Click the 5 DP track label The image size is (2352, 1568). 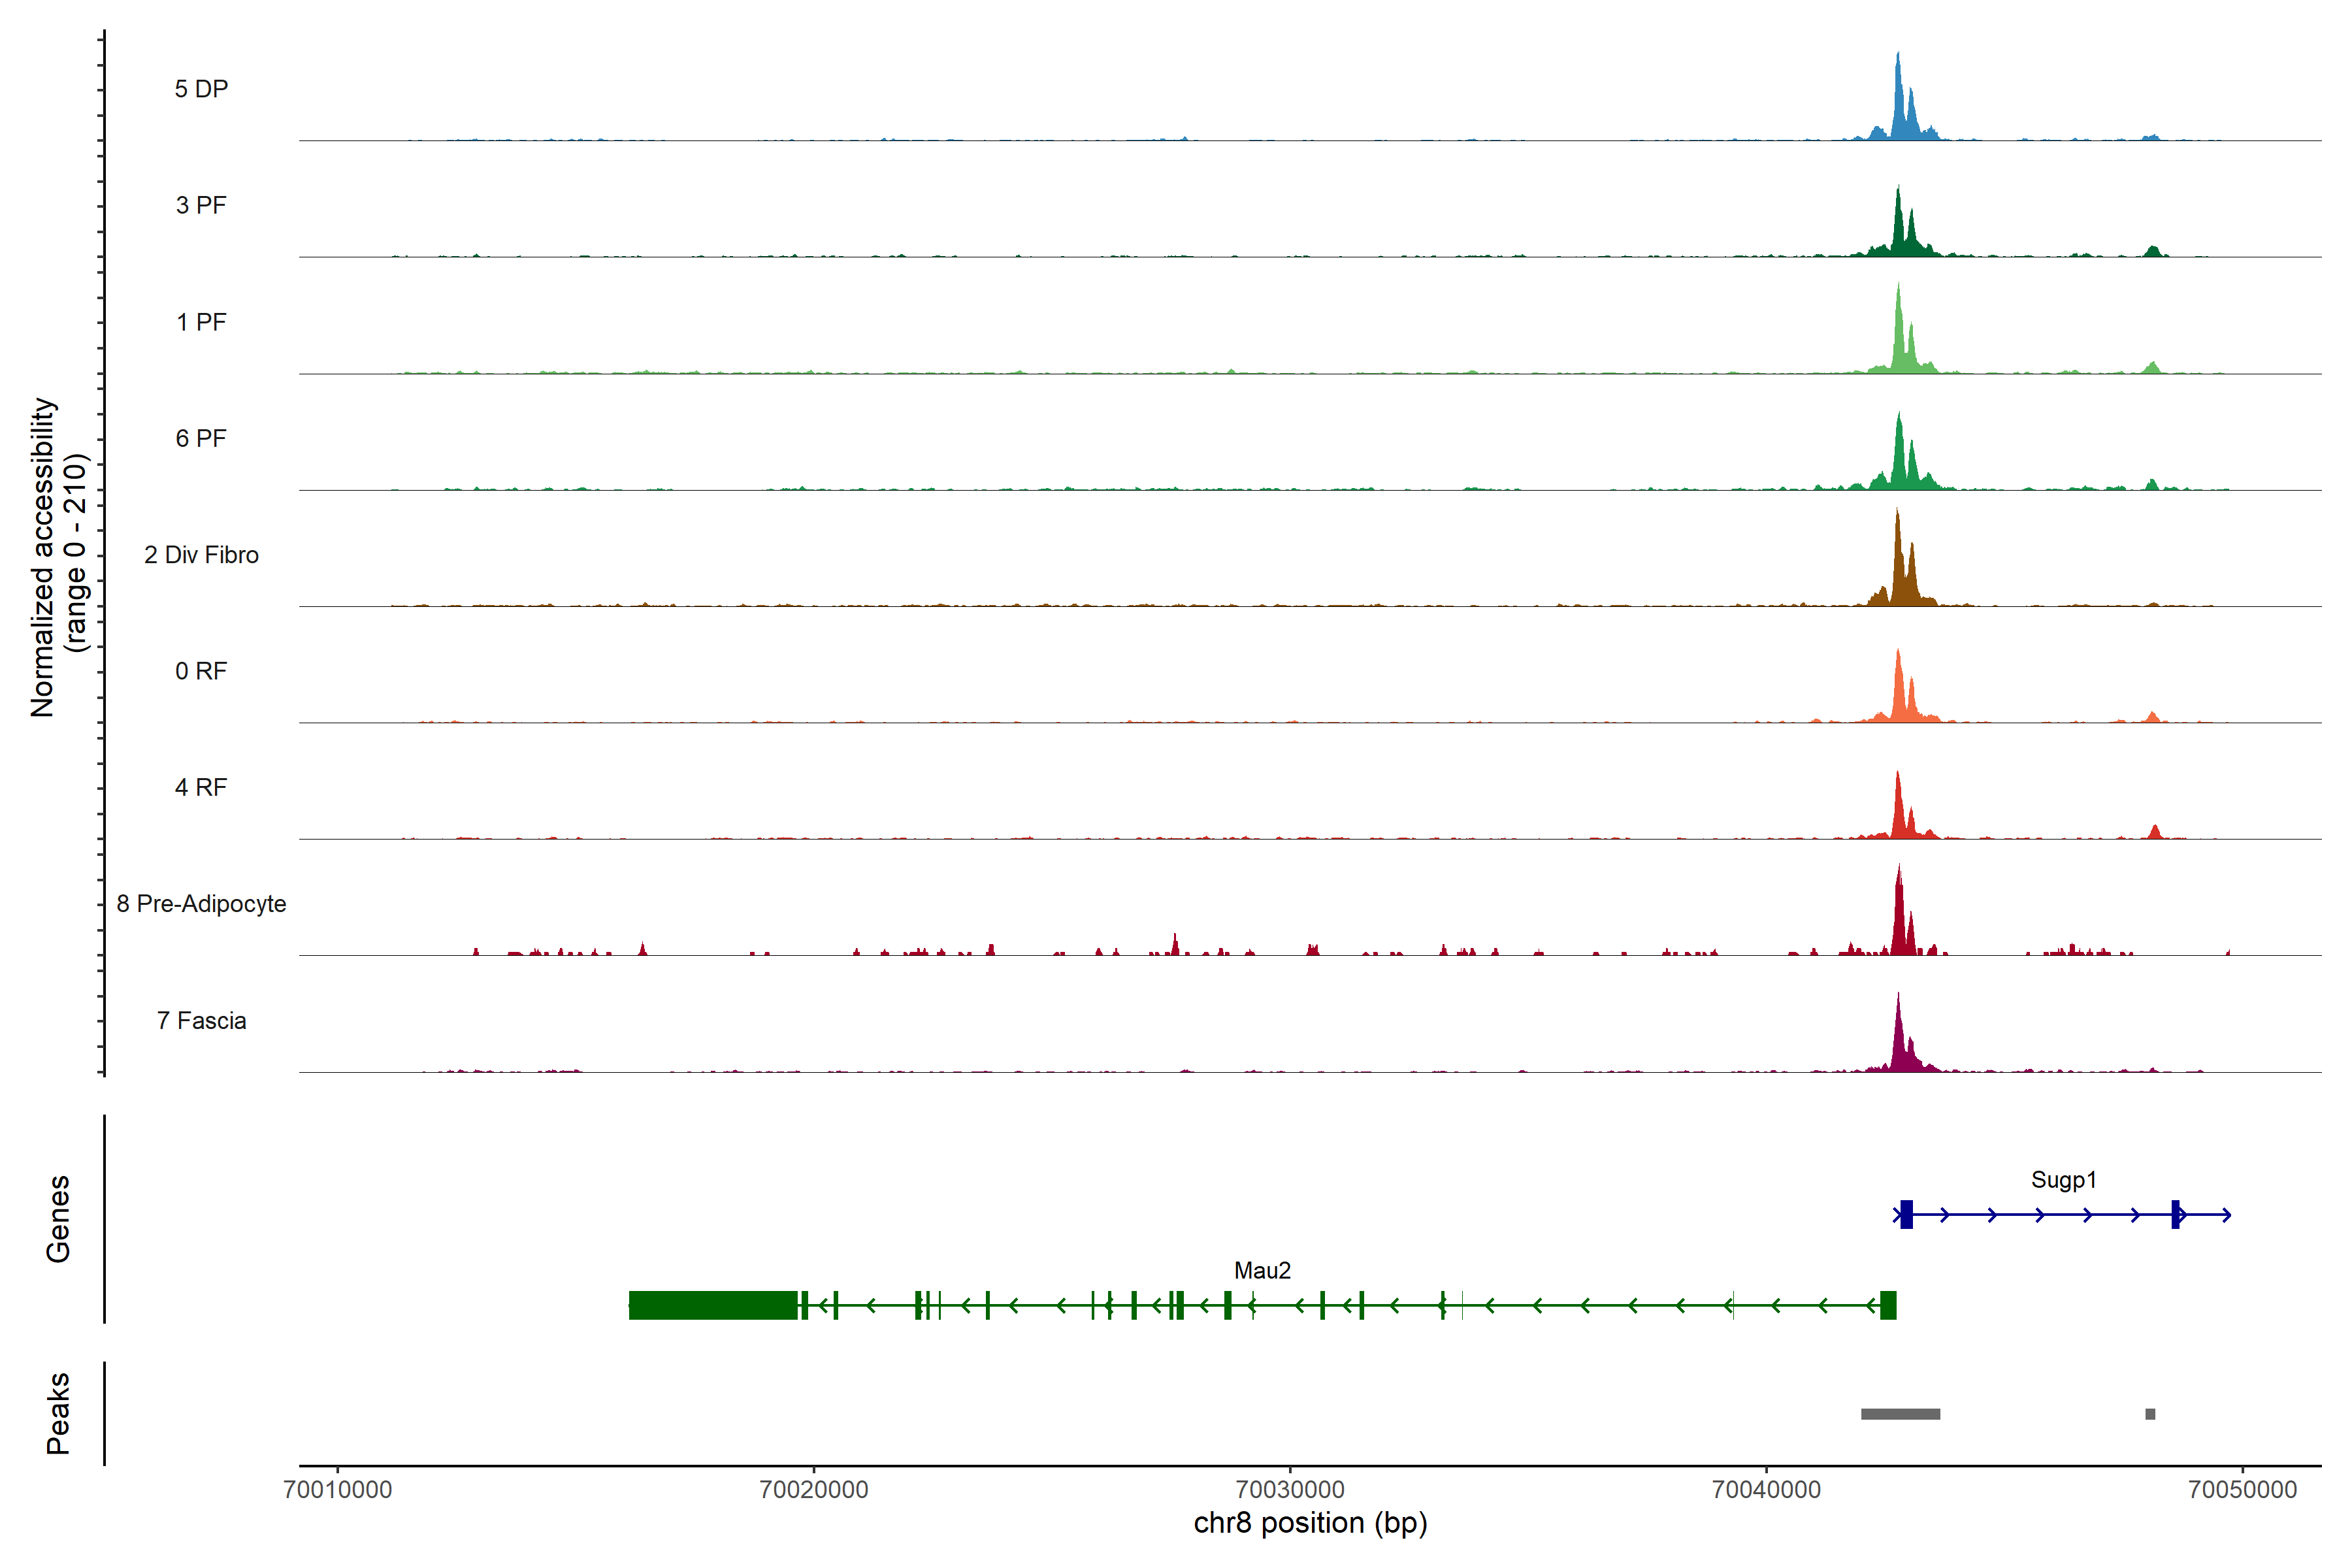201,89
